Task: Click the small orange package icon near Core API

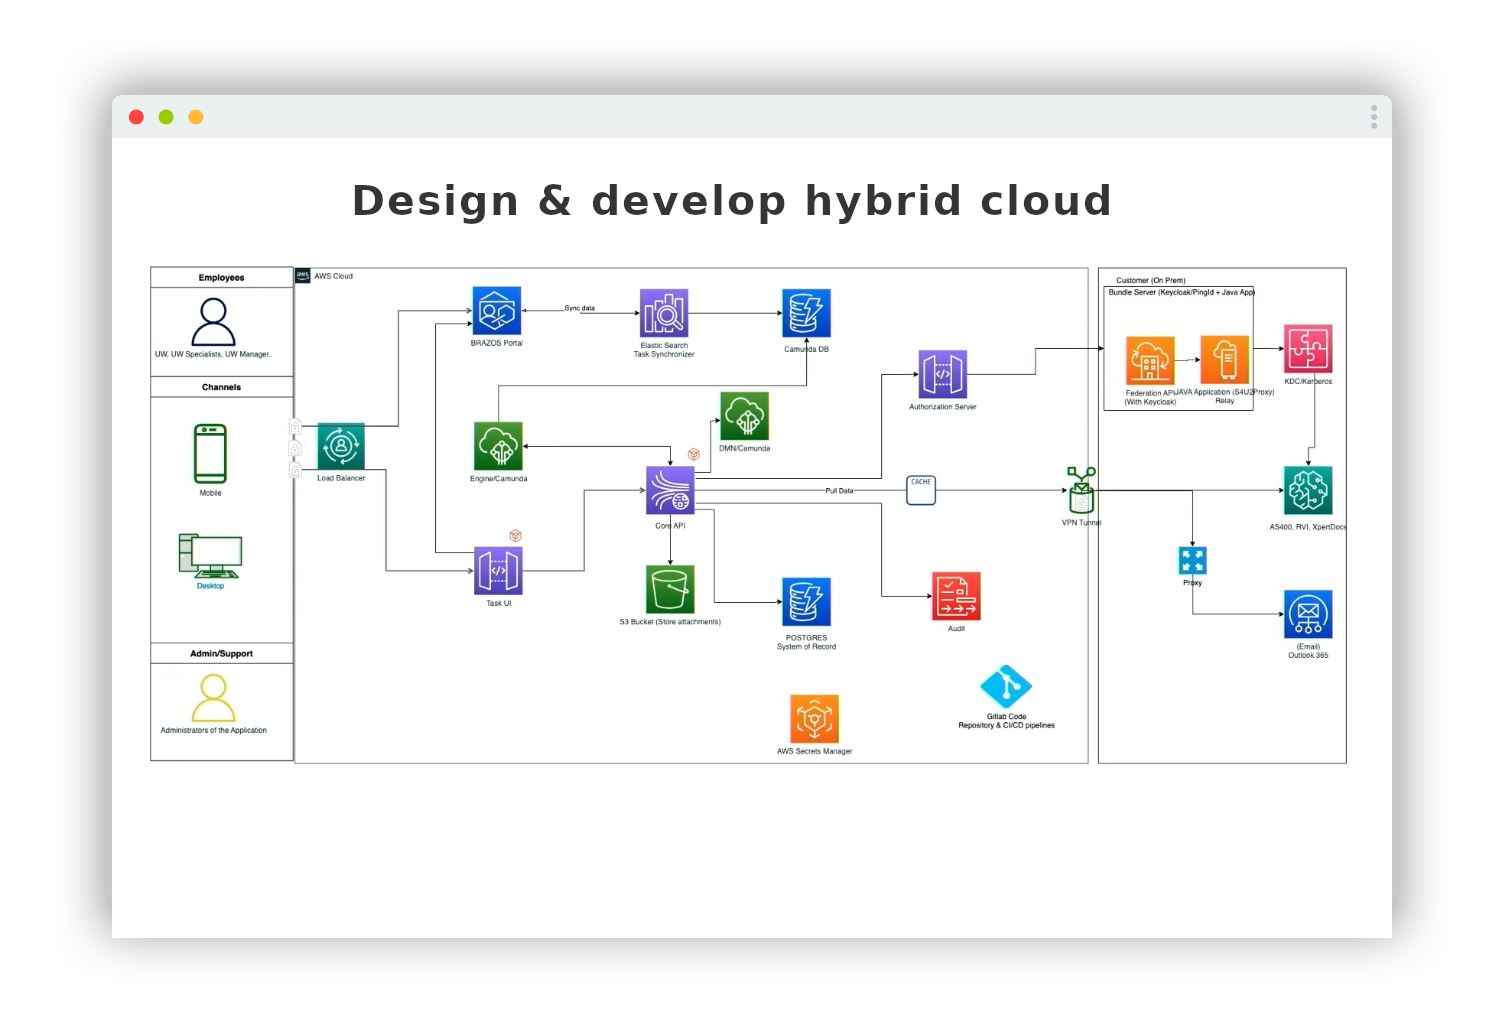Action: [x=694, y=454]
